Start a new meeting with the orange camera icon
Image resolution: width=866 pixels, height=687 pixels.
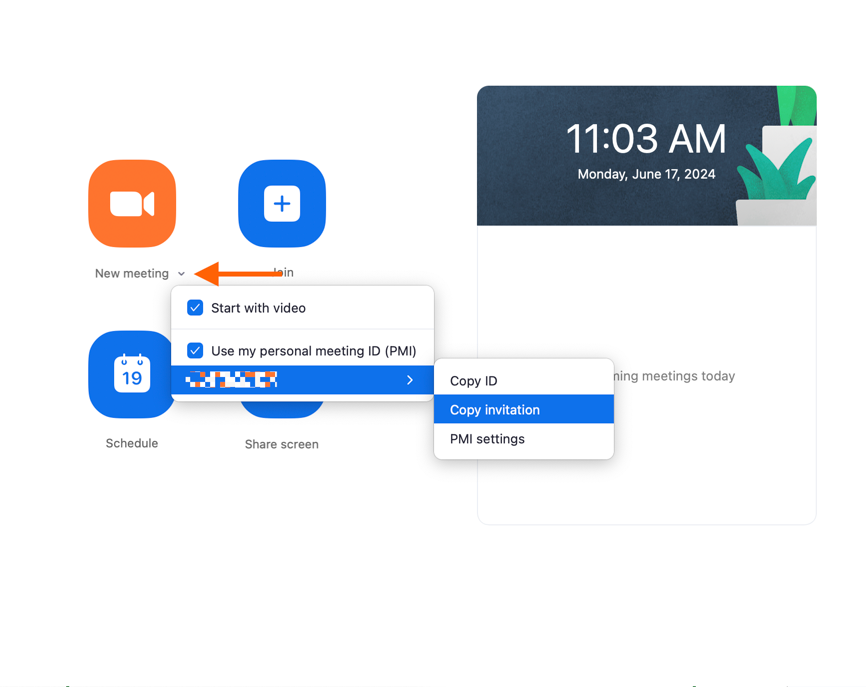click(132, 204)
